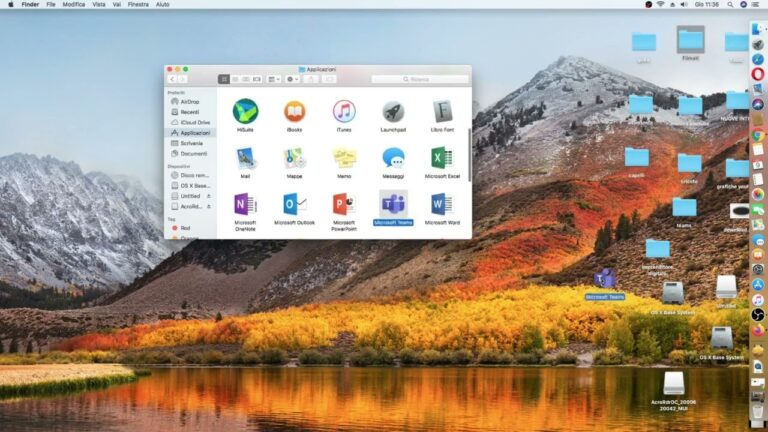Open the Trash in the Dock
This screenshot has width=768, height=432.
tap(758, 413)
